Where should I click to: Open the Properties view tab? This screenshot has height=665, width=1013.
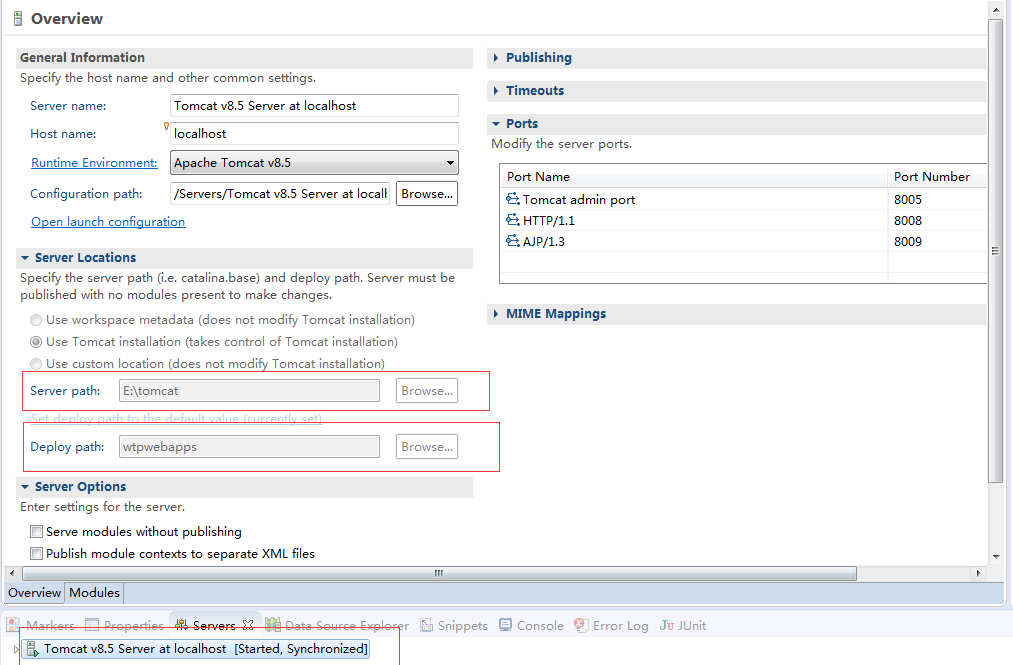pyautogui.click(x=125, y=625)
